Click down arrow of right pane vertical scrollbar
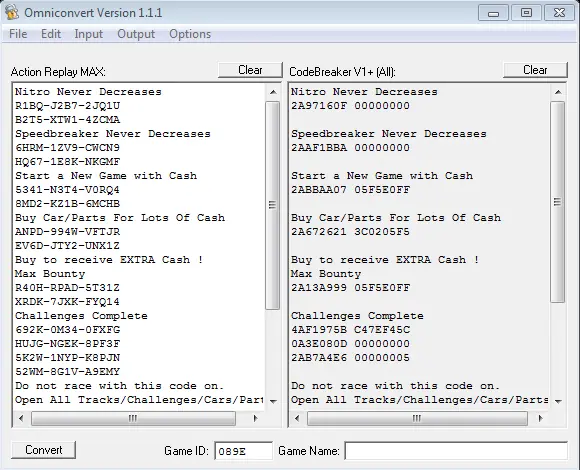Screen dimensions: 580x470 558,401
